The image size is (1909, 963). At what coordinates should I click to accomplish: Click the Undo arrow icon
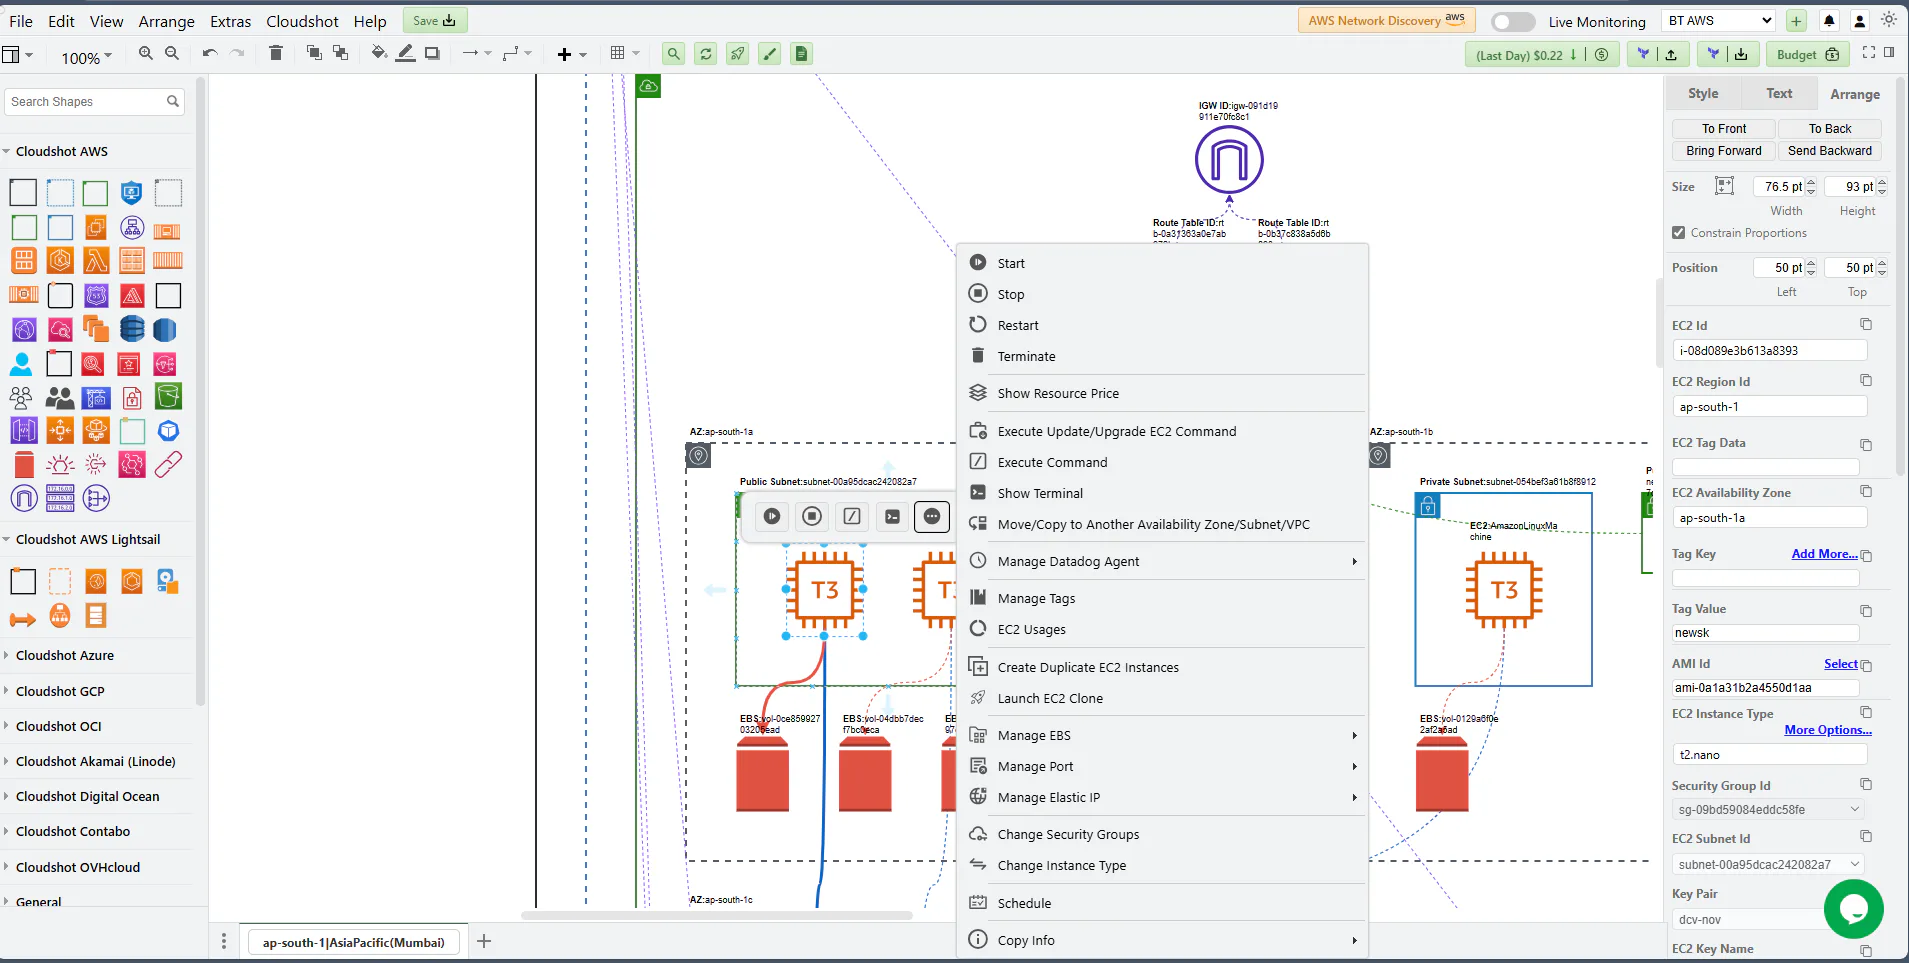[x=209, y=53]
